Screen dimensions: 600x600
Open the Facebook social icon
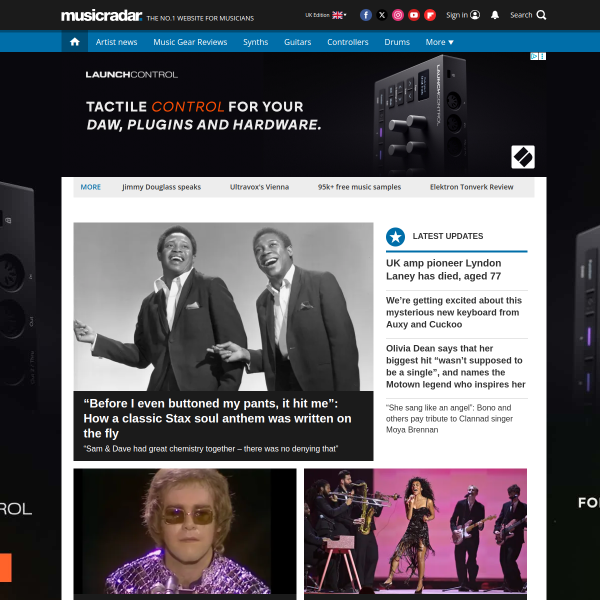tap(365, 15)
